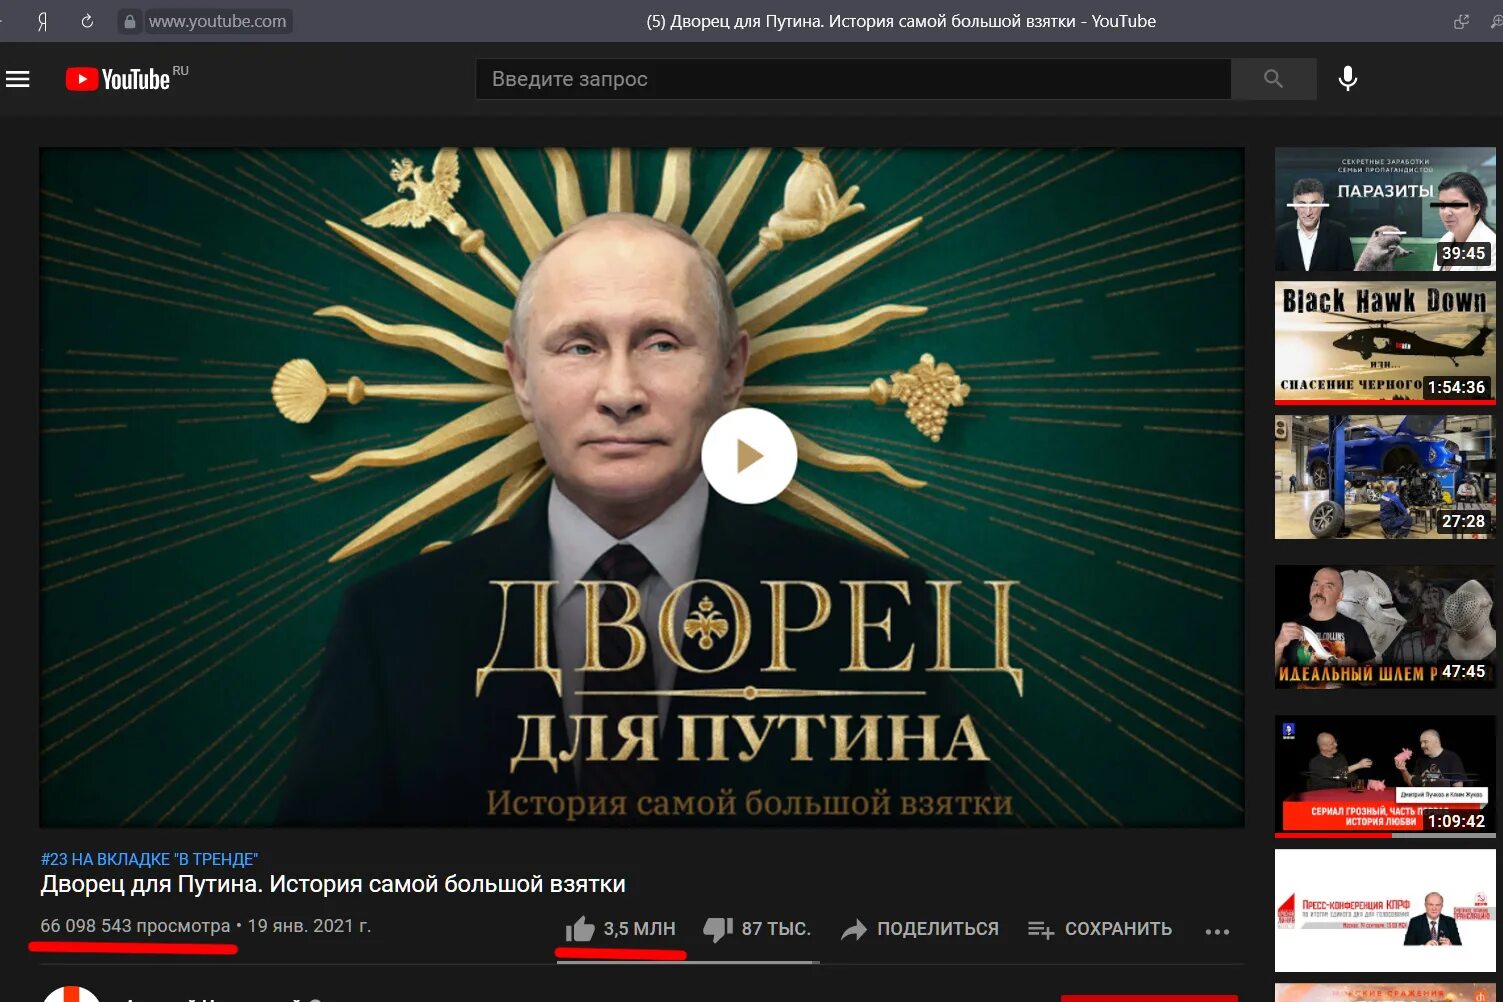
Task: Open the Пресс-конференция КПРФ video
Action: (x=1385, y=910)
